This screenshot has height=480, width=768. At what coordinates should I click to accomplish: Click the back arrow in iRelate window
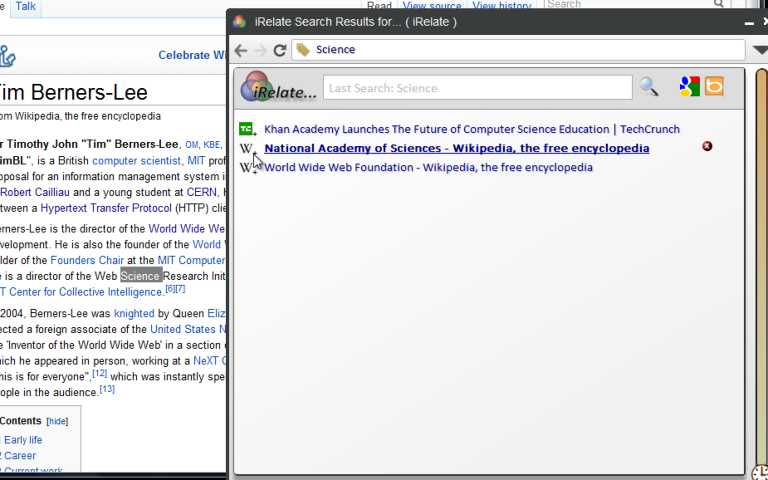click(x=240, y=50)
